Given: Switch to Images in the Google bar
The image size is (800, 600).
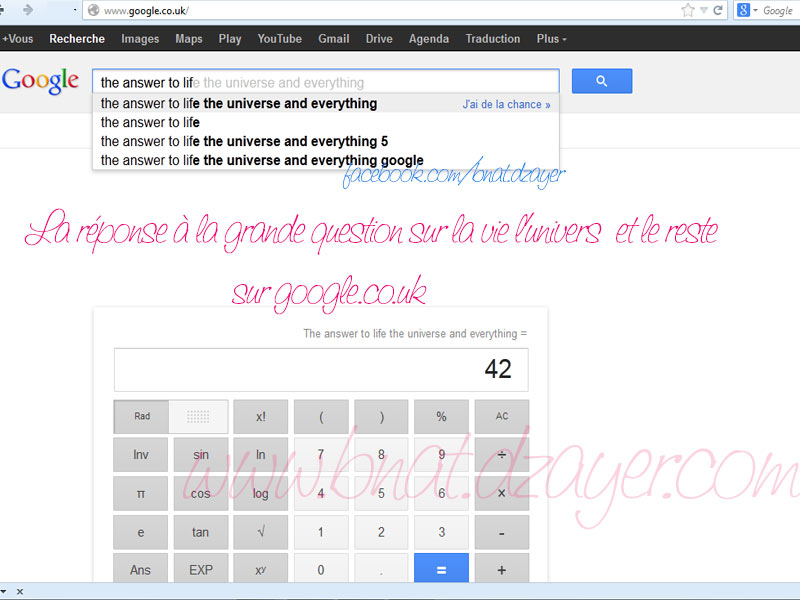Looking at the screenshot, I should coord(140,39).
